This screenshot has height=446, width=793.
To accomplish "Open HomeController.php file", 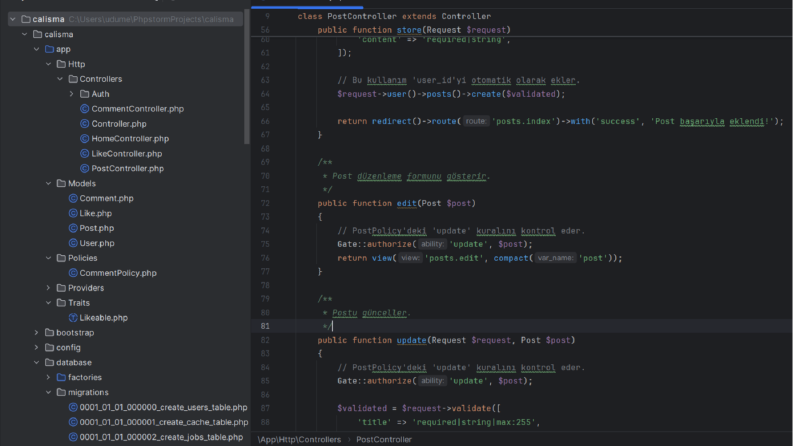I will point(130,139).
